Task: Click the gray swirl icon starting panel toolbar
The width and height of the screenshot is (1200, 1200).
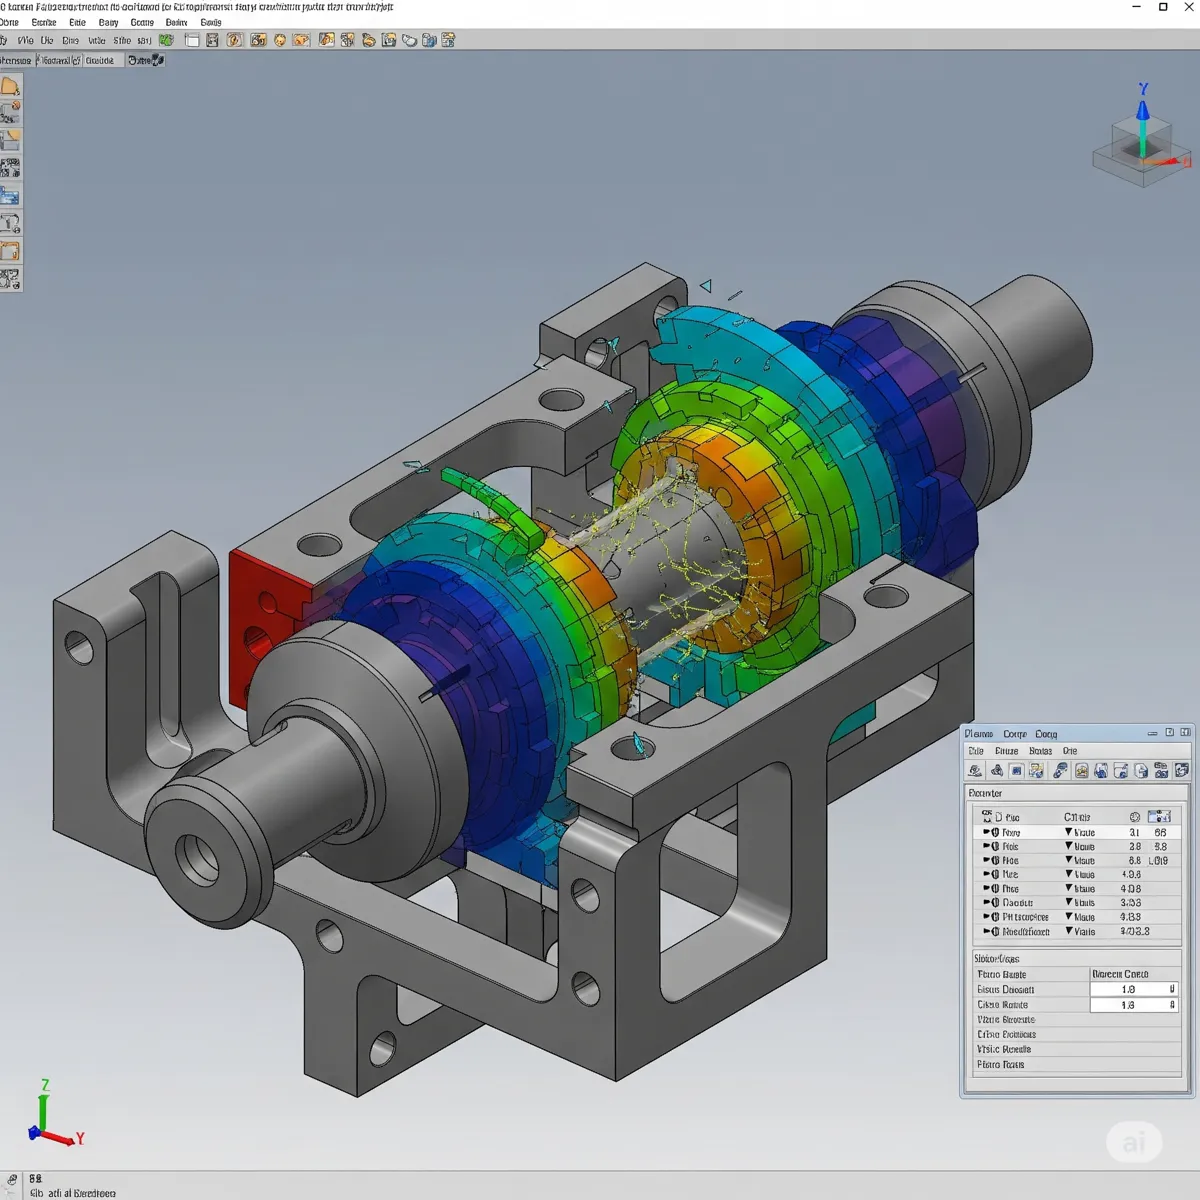Action: point(975,770)
